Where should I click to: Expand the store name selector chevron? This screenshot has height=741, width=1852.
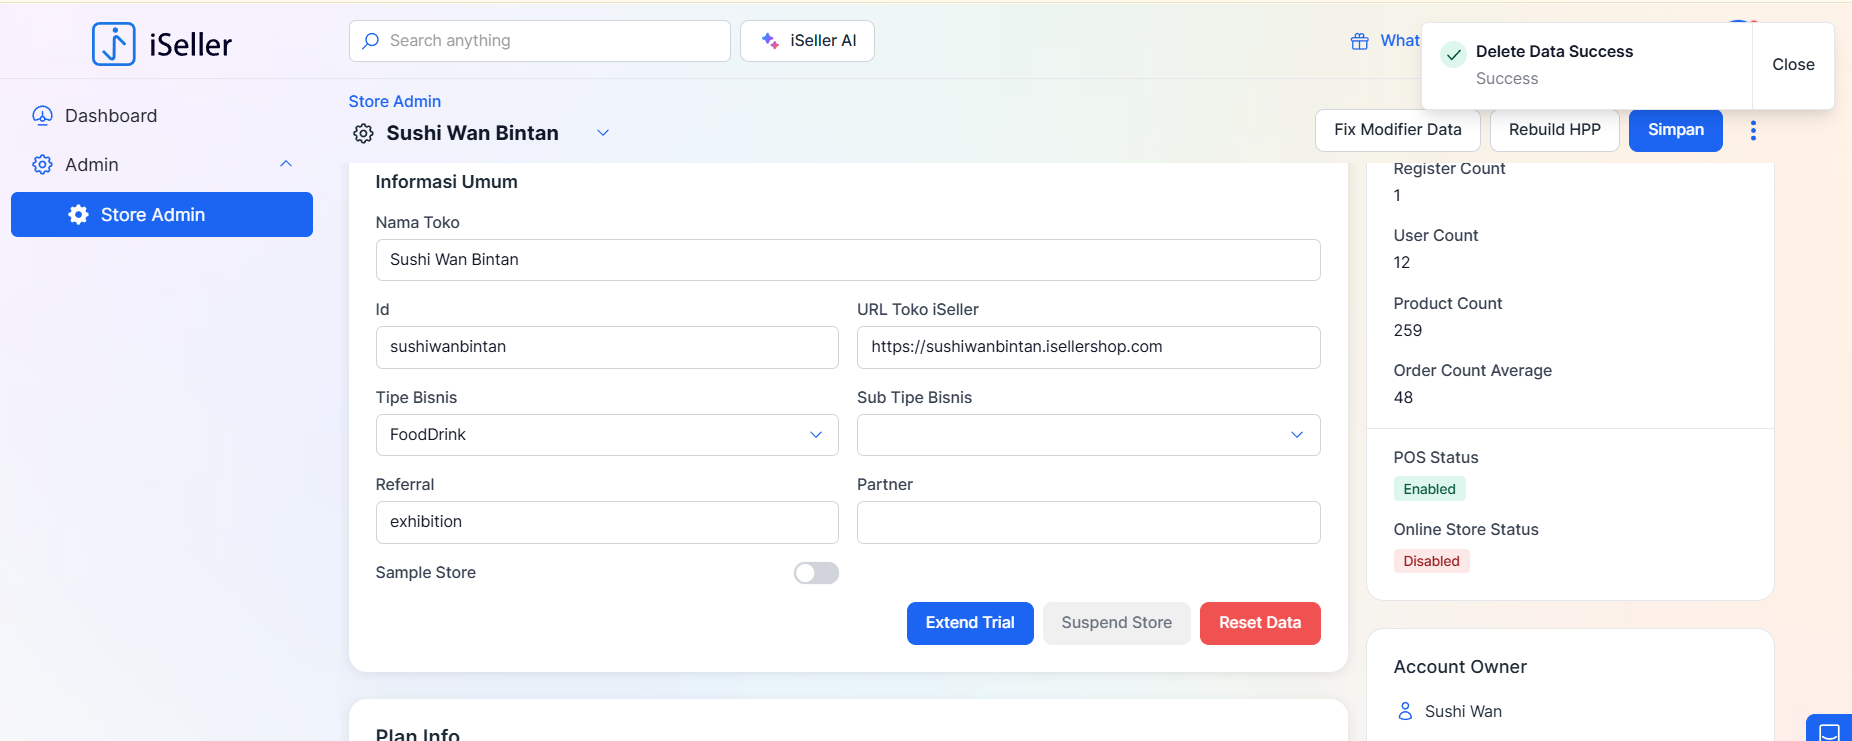pos(603,133)
